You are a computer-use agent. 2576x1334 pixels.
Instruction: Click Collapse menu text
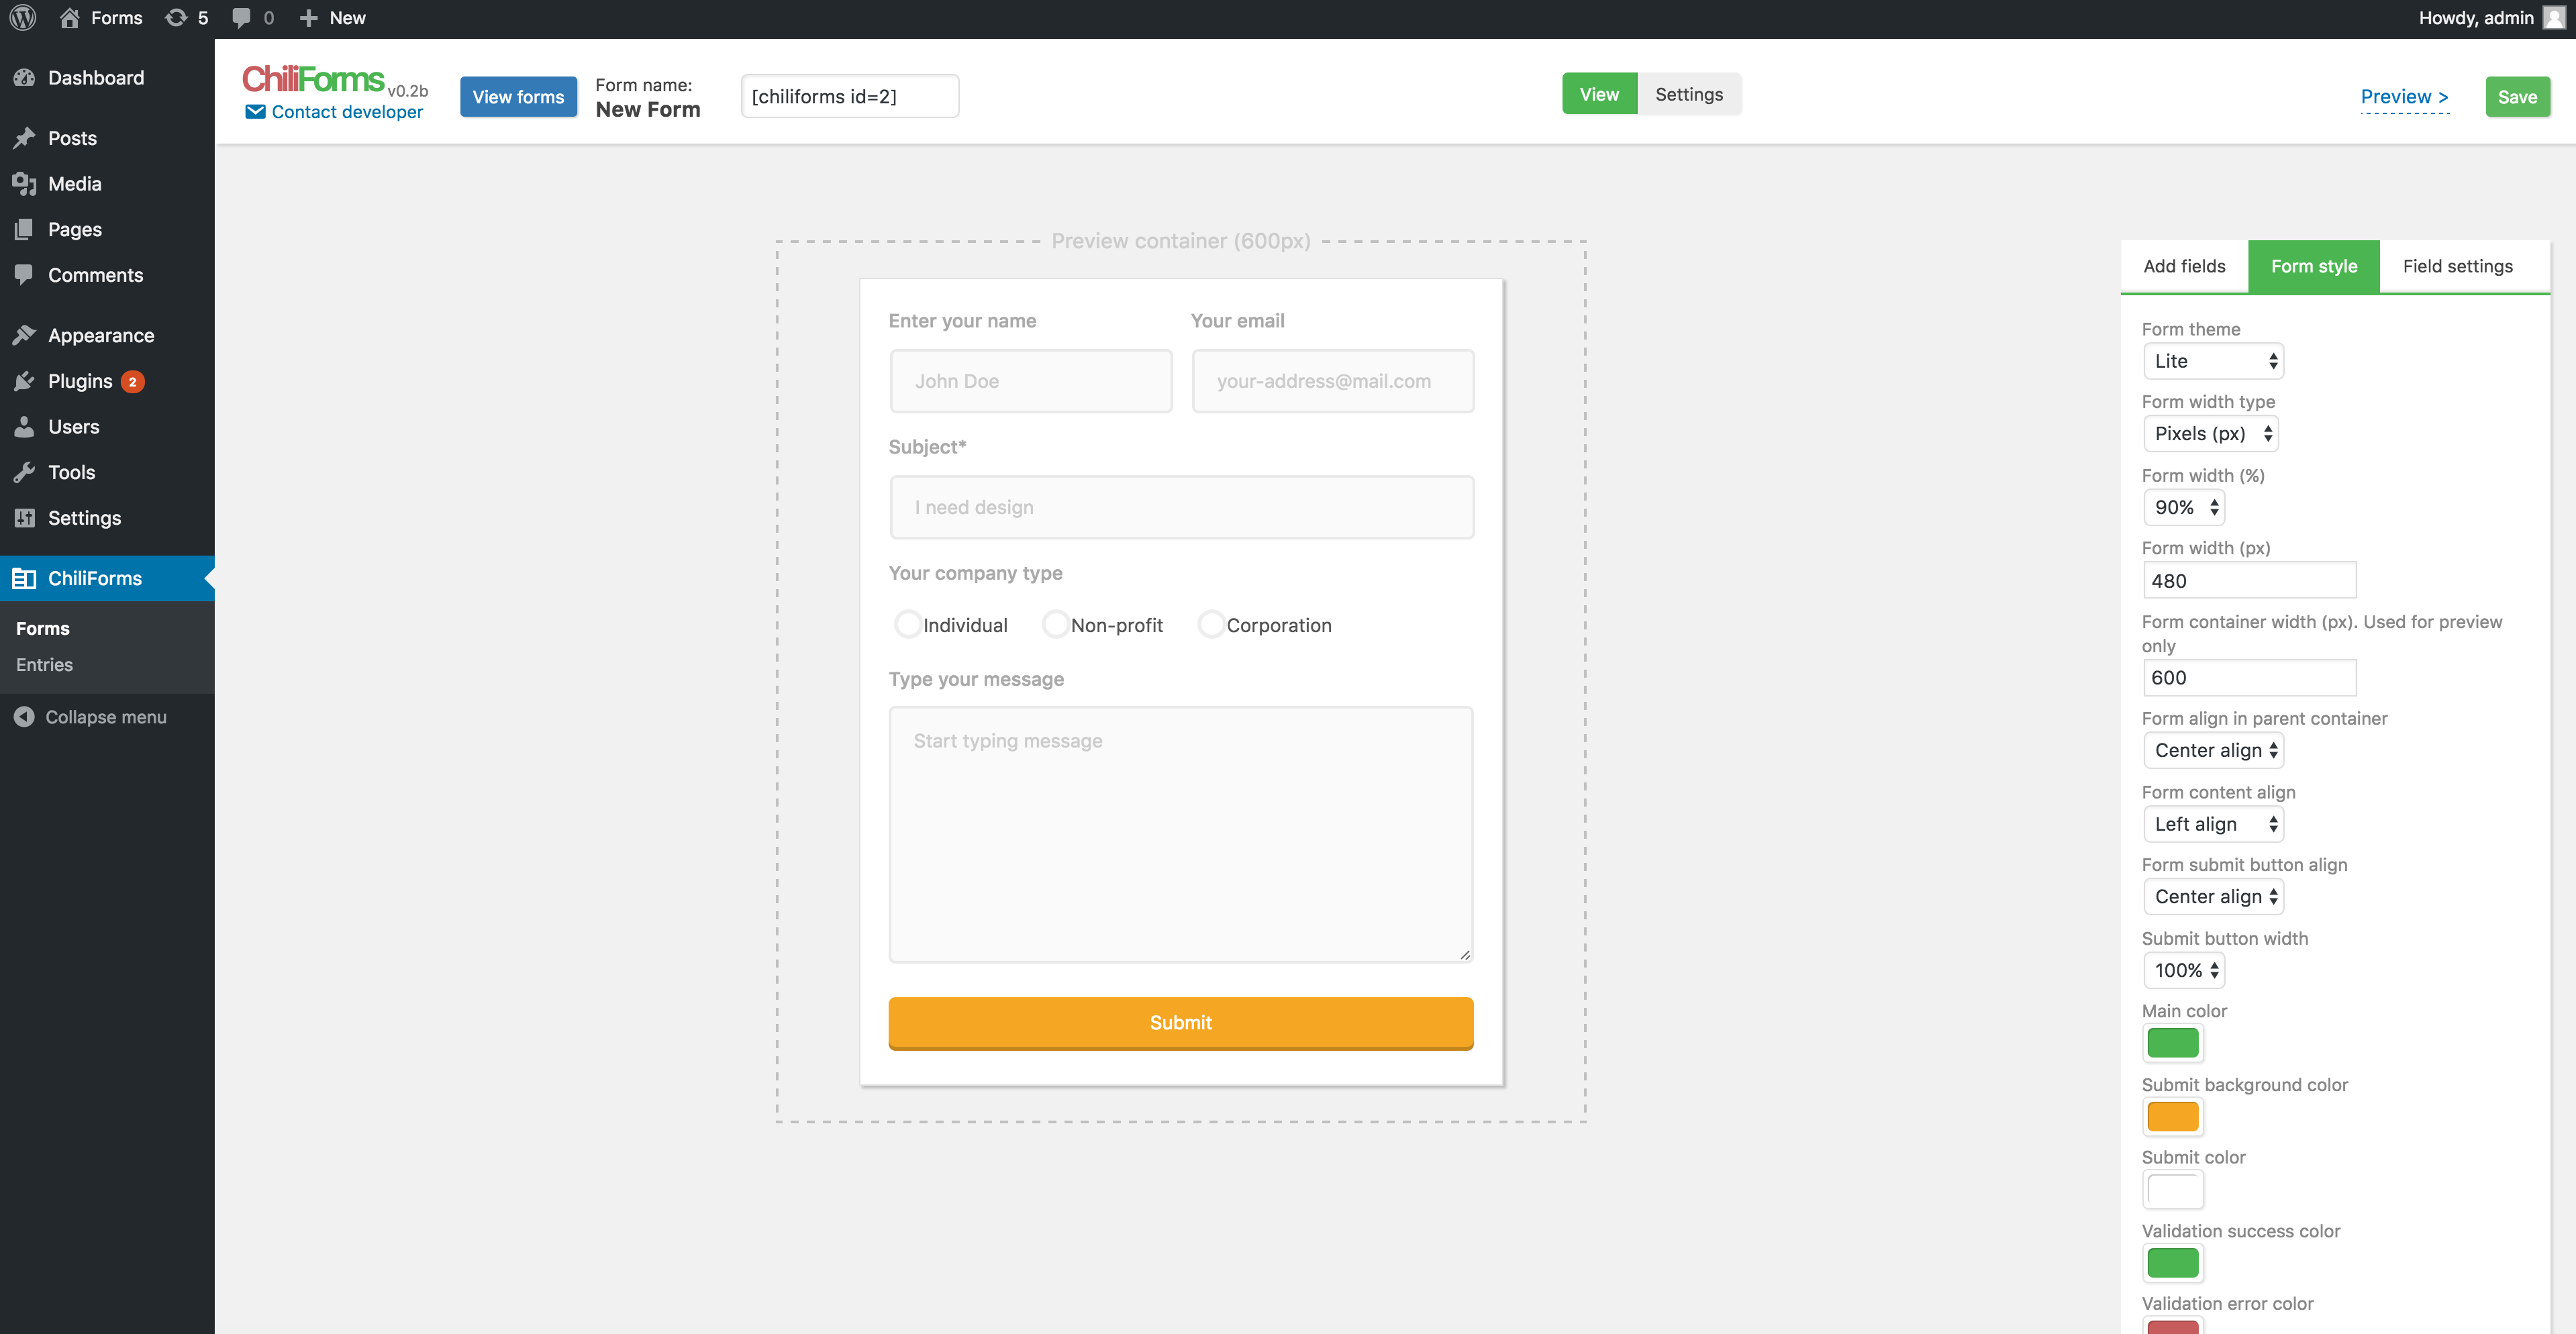point(106,717)
